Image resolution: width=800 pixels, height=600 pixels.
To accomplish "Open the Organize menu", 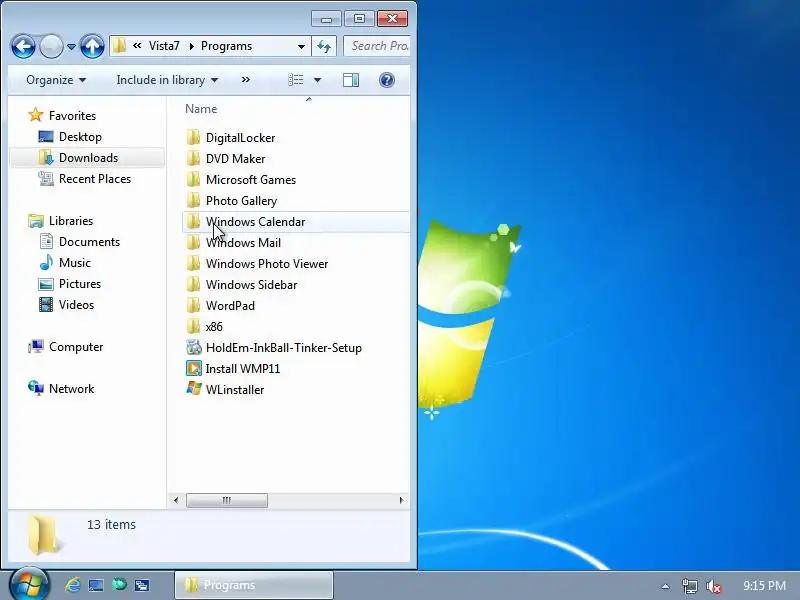I will click(56, 80).
